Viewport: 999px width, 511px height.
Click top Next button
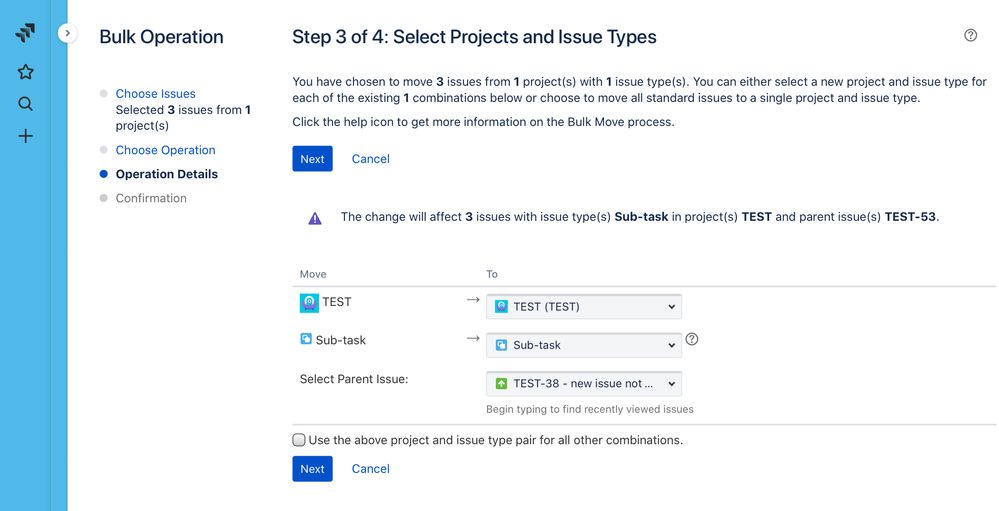312,159
